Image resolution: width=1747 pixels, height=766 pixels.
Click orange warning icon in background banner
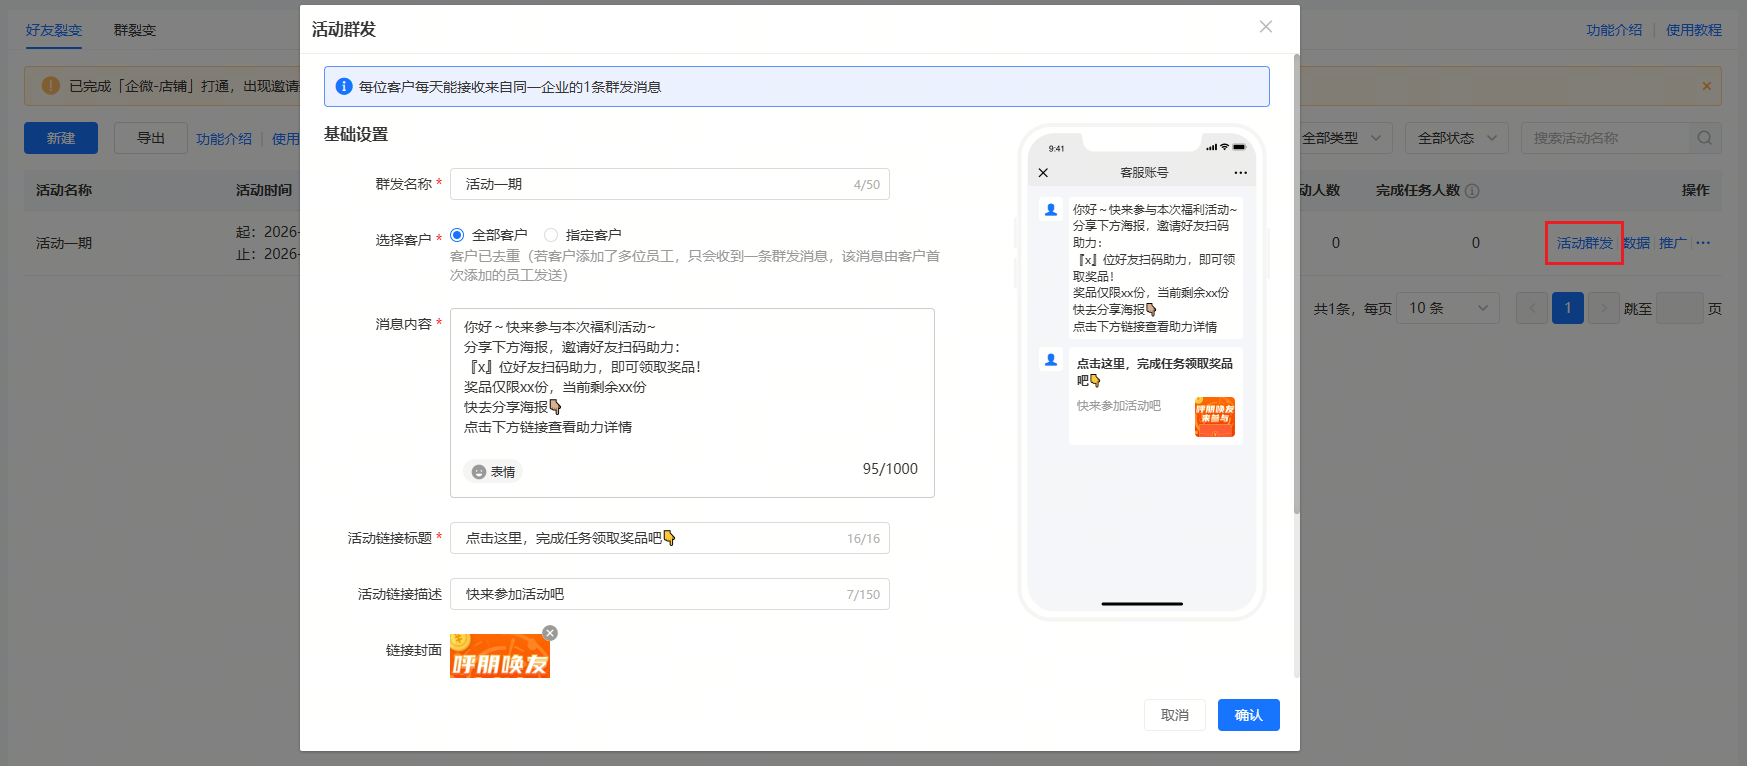pyautogui.click(x=51, y=86)
